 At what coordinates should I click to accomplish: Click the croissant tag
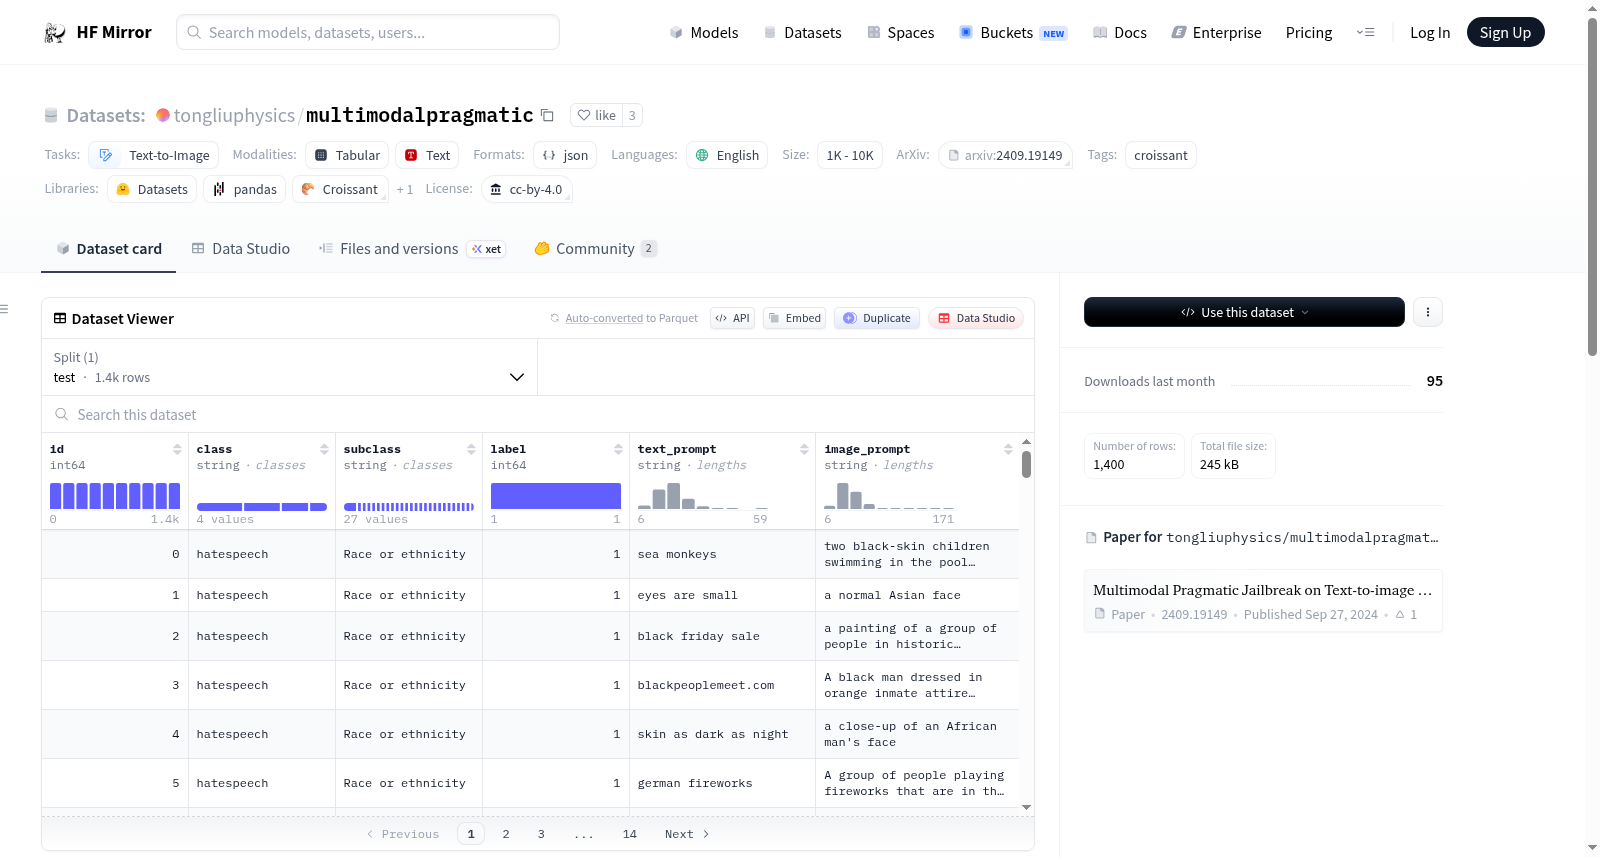point(1161,155)
